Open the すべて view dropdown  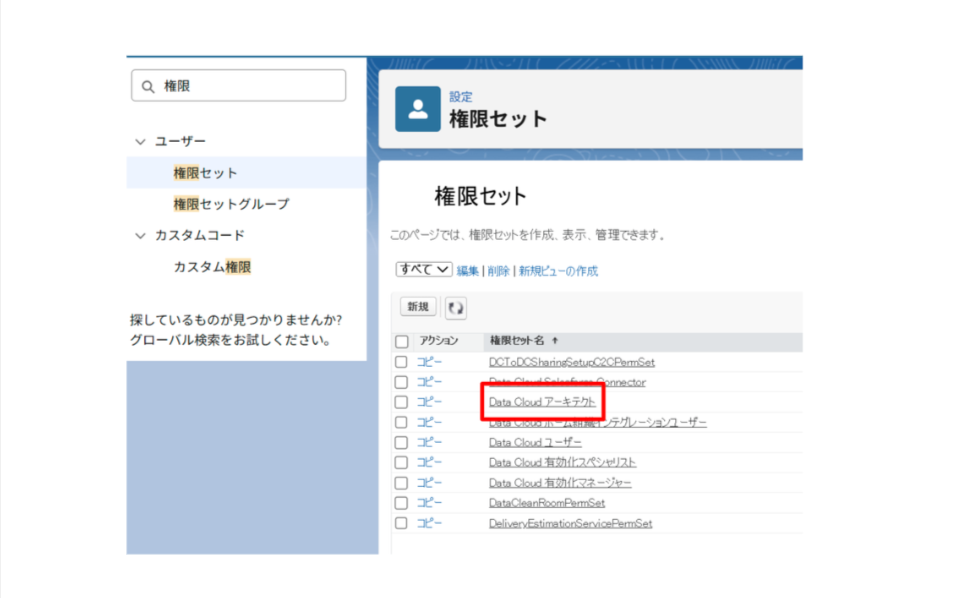423,269
